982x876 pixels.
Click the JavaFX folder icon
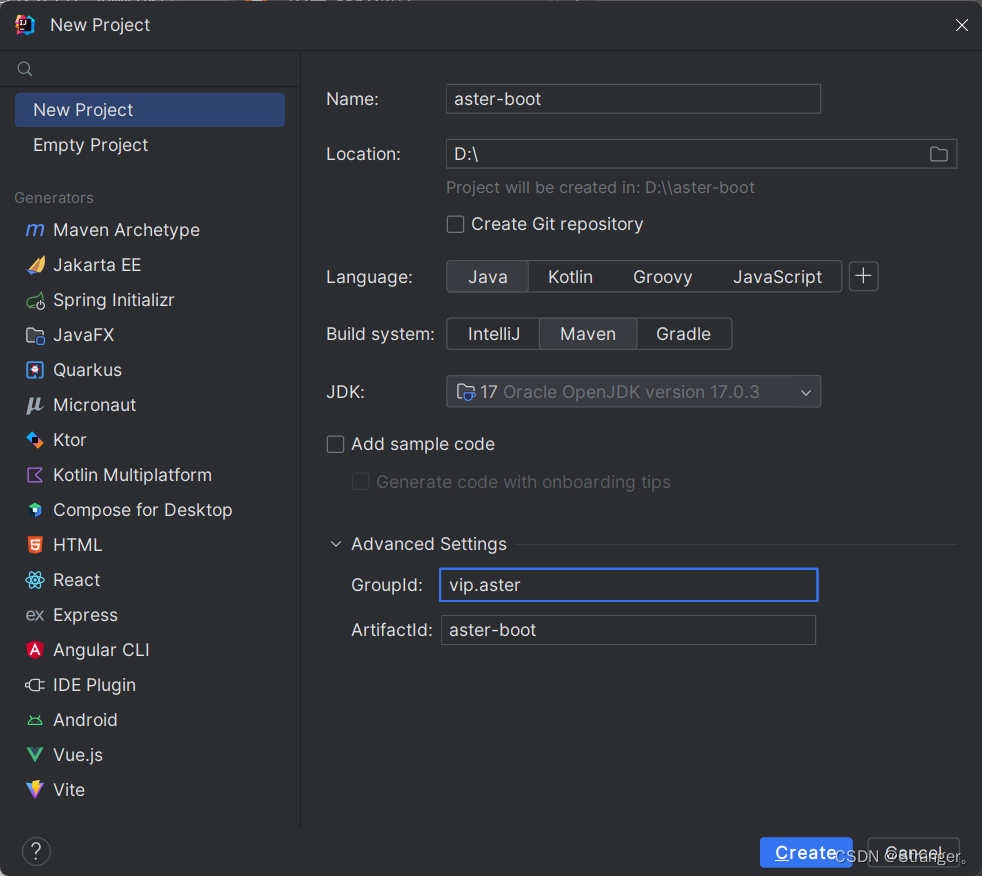click(35, 336)
